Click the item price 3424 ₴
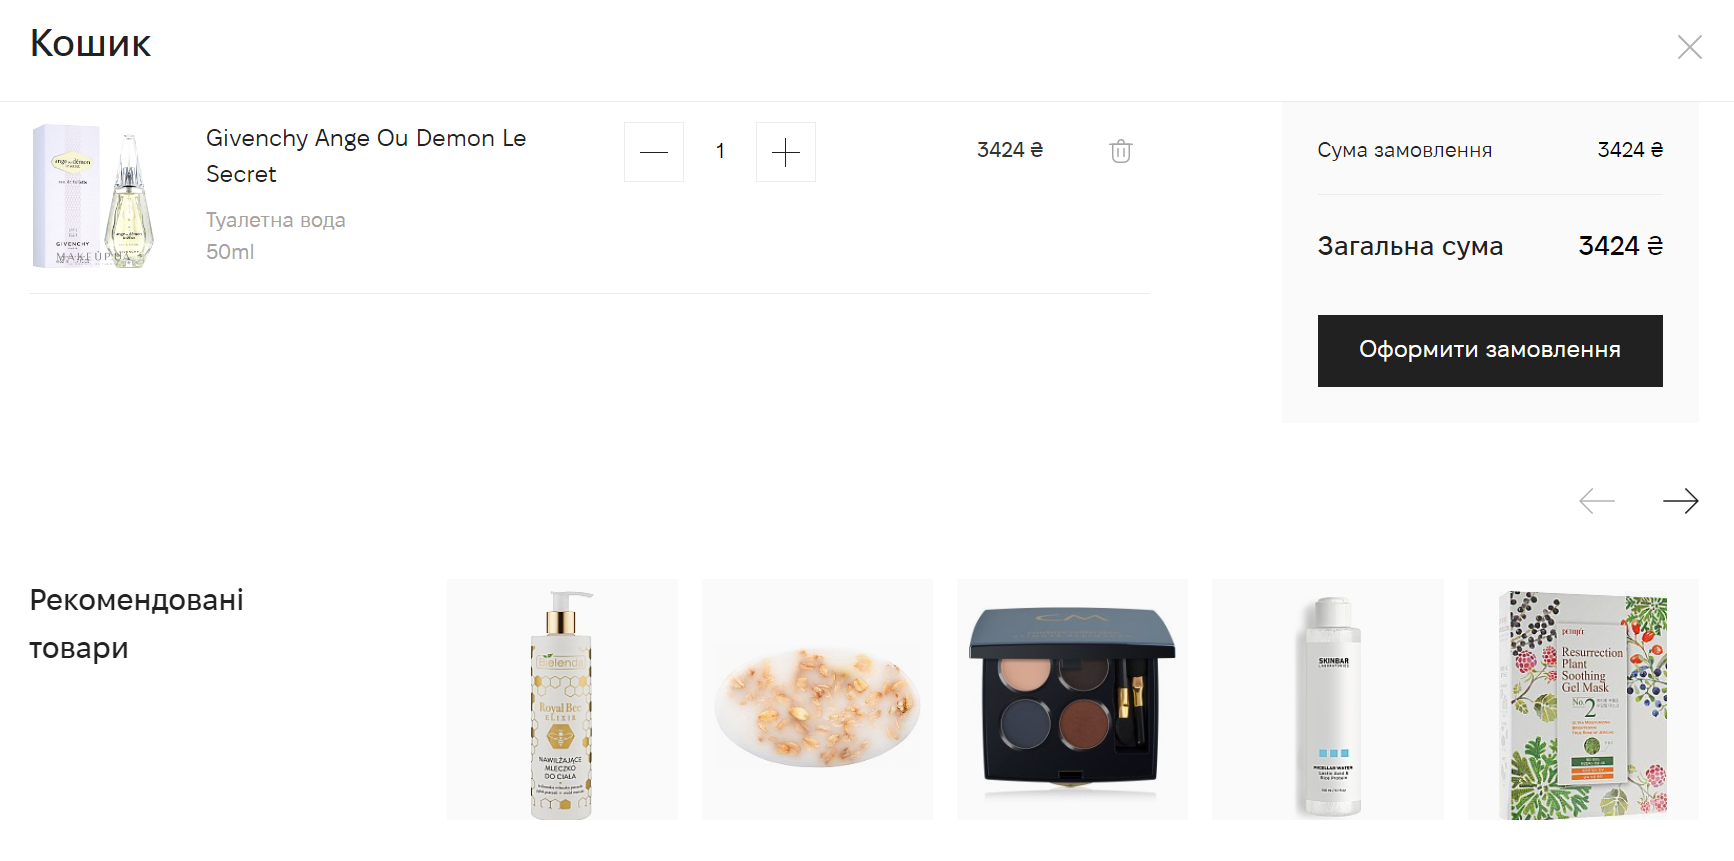Viewport: 1734px width, 861px height. tap(1010, 150)
